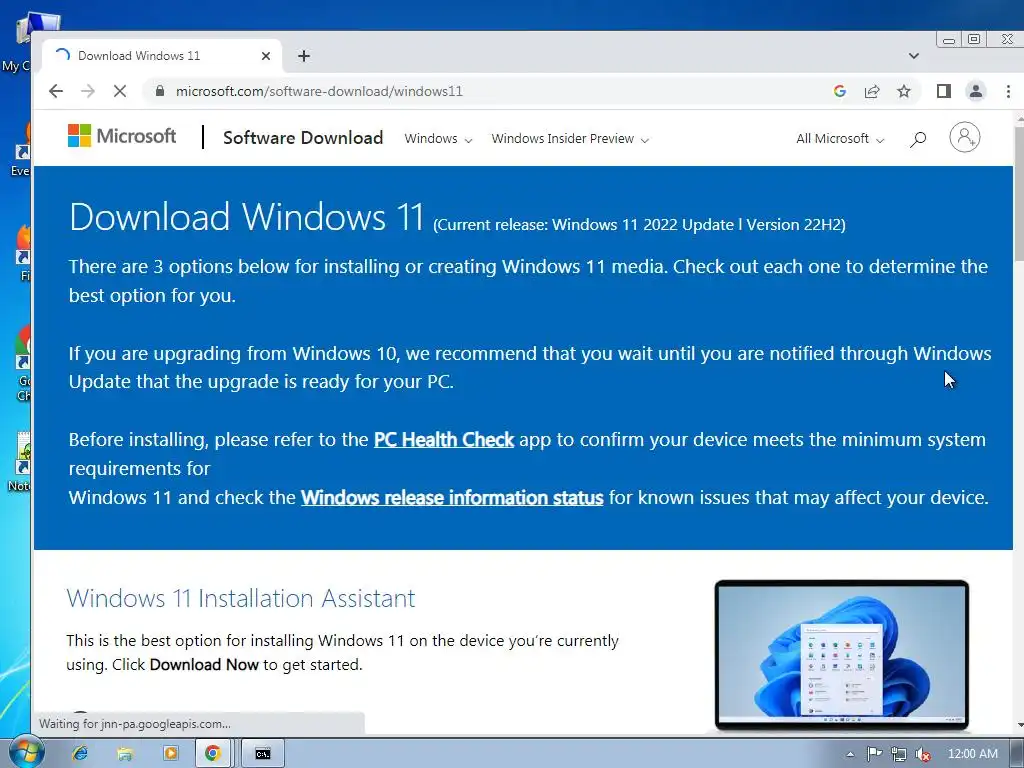Click the Windows 11 Installation Assistant heading
This screenshot has height=768, width=1024.
pyautogui.click(x=241, y=598)
